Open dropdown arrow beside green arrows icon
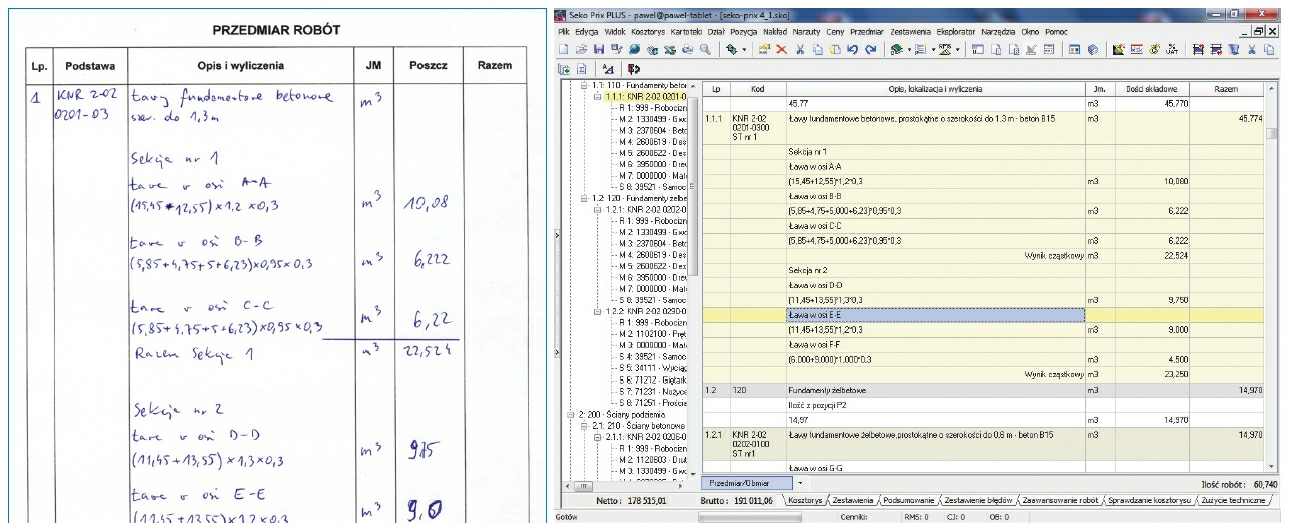 (744, 49)
